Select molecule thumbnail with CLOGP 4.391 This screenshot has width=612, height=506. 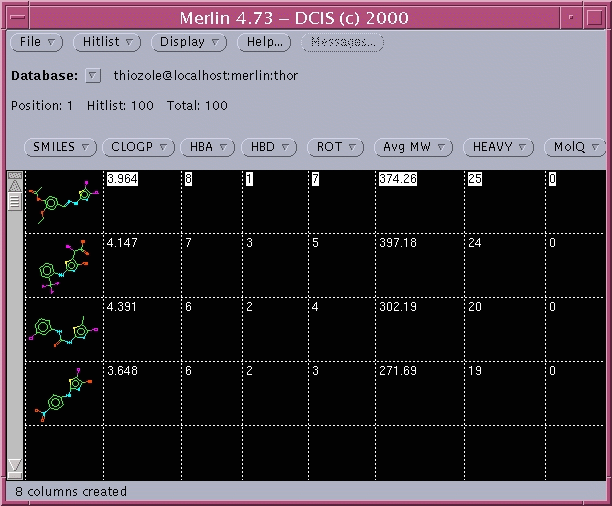point(64,330)
